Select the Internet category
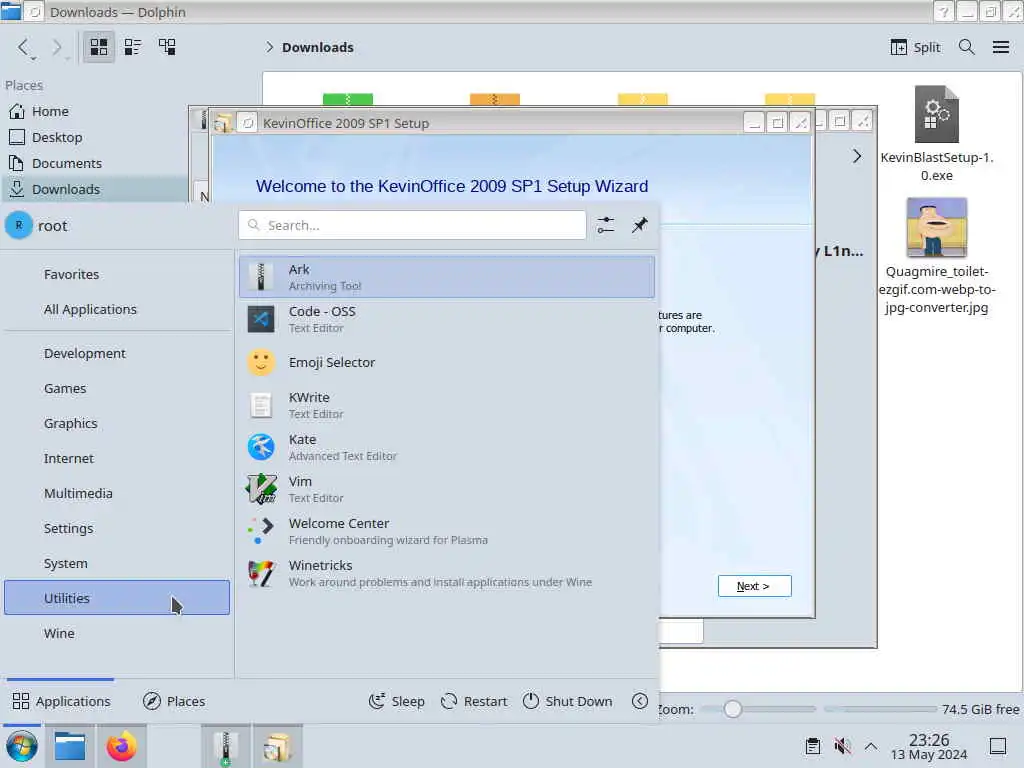 point(117,458)
